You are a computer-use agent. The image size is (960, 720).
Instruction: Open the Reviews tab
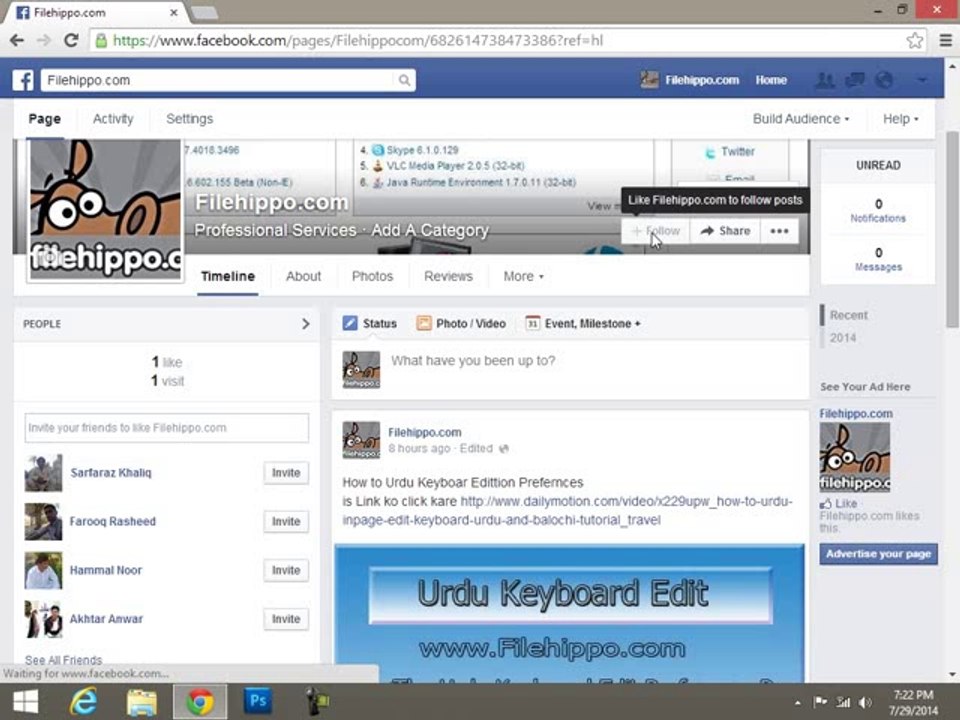(448, 277)
